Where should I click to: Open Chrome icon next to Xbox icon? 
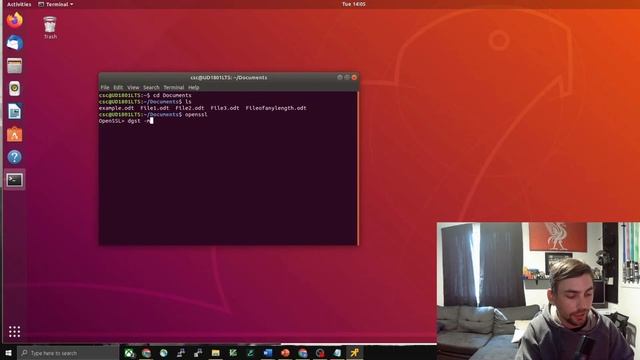point(147,353)
